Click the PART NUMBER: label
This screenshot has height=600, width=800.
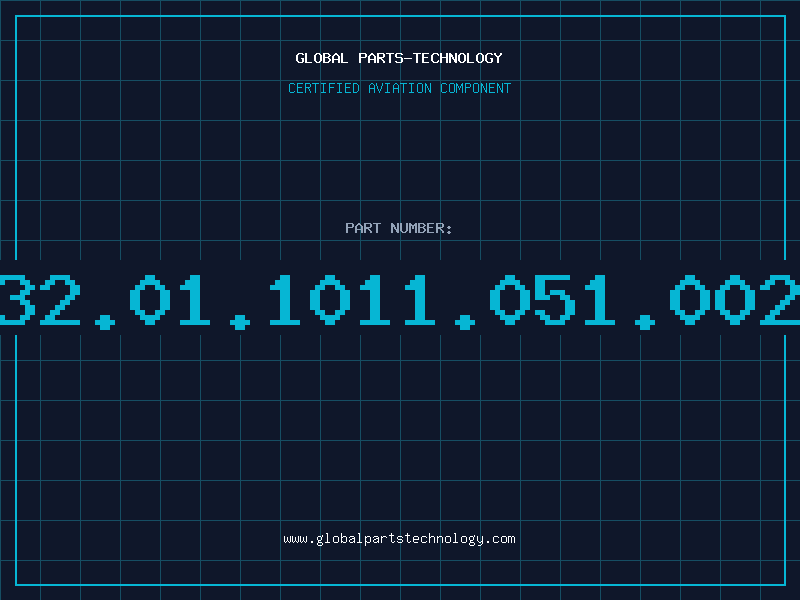(x=399, y=228)
